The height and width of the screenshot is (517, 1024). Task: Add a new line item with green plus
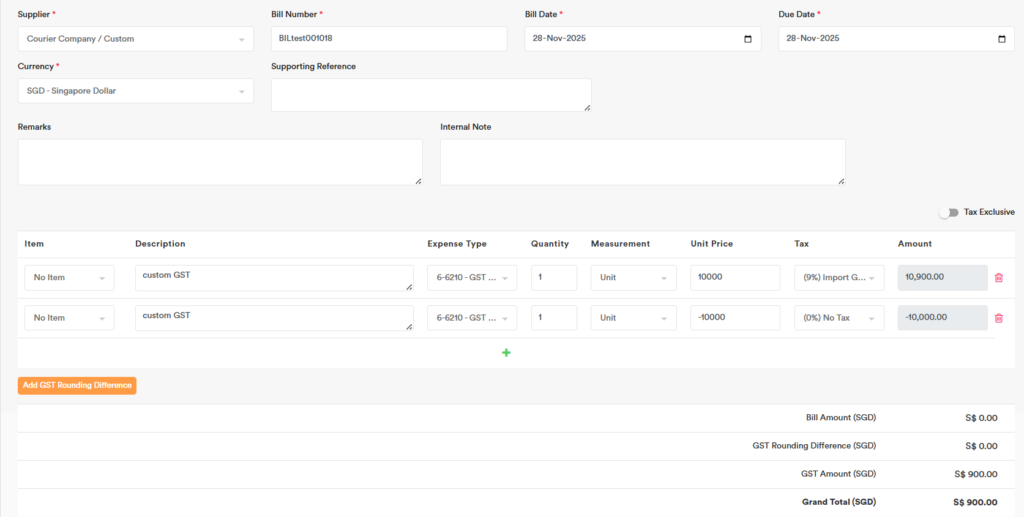click(x=506, y=353)
